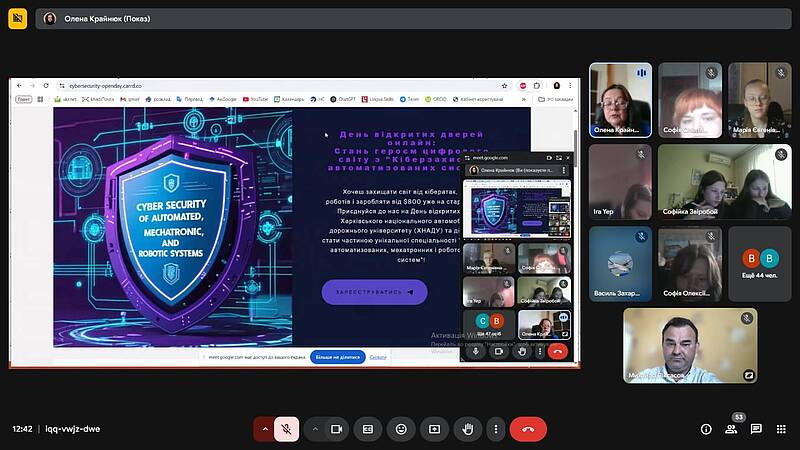The height and width of the screenshot is (450, 800).
Task: Open the activities grid panel
Action: click(x=781, y=429)
